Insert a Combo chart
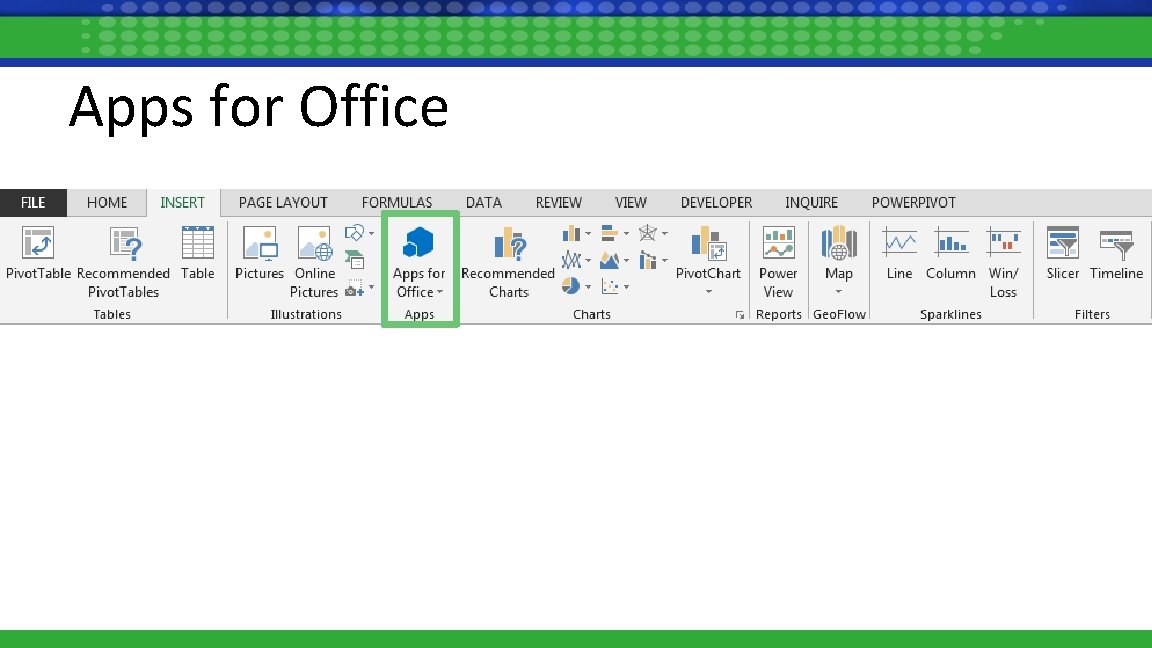This screenshot has height=648, width=1152. [648, 260]
